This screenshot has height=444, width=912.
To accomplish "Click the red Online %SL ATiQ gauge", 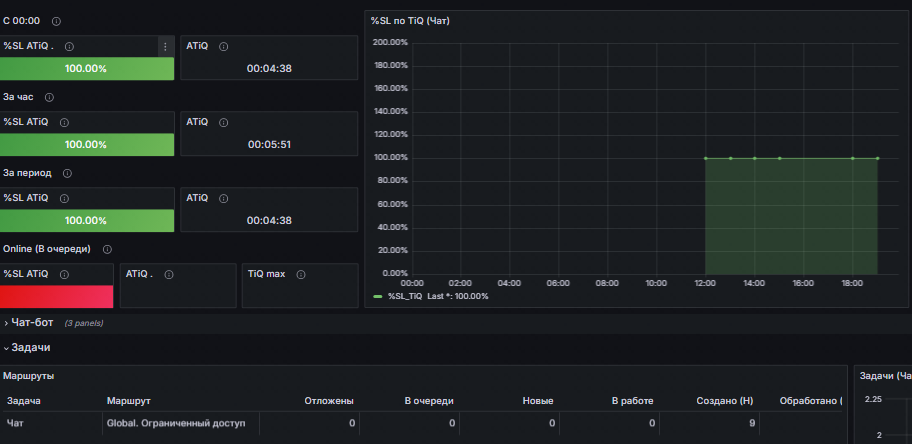I will click(56, 296).
